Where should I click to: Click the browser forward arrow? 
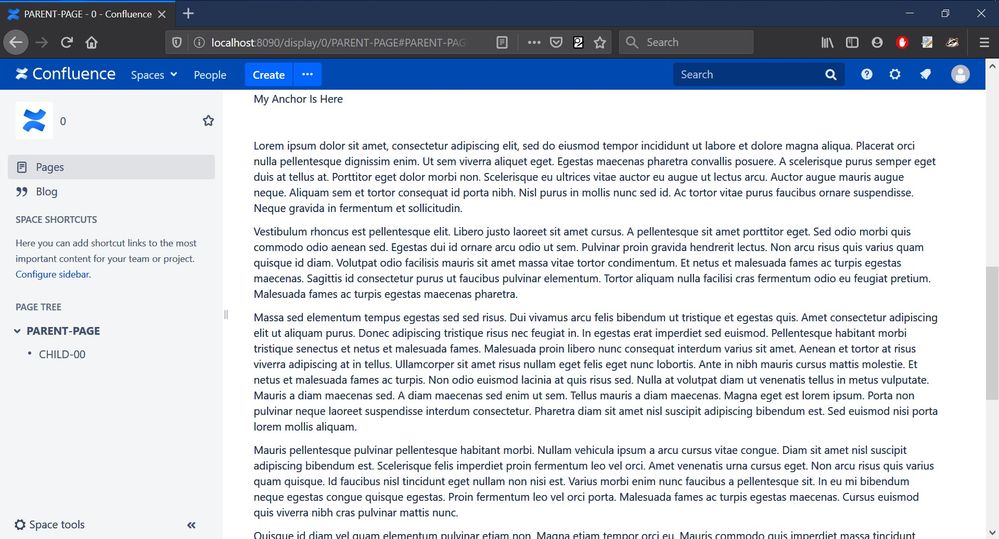click(x=42, y=42)
